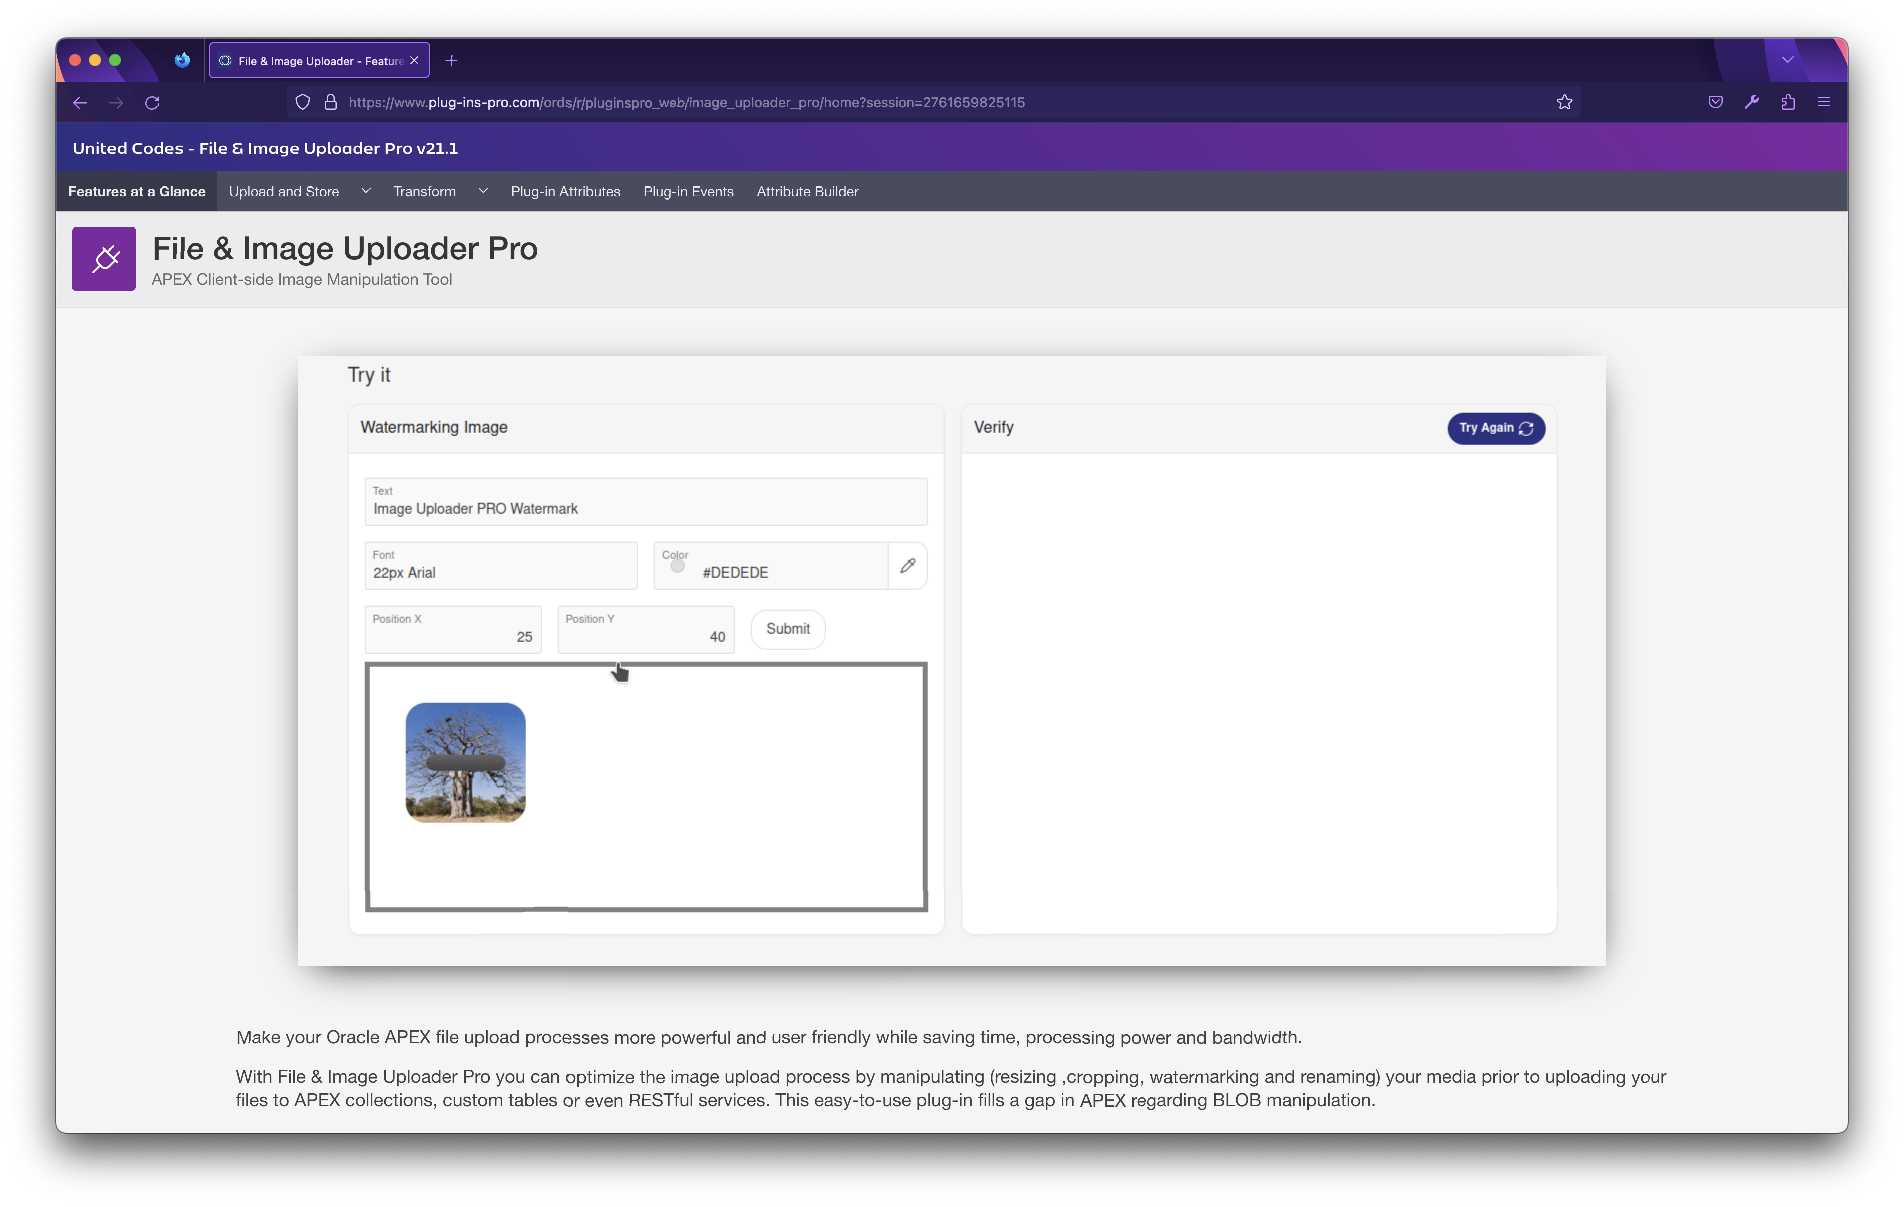Viewport: 1904px width, 1207px height.
Task: Click the United Codes application title
Action: coord(265,148)
